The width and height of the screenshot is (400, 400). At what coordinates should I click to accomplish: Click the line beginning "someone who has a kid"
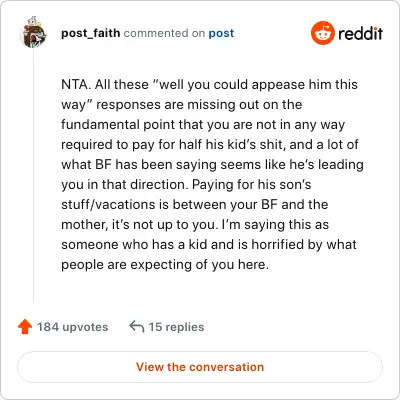(209, 244)
